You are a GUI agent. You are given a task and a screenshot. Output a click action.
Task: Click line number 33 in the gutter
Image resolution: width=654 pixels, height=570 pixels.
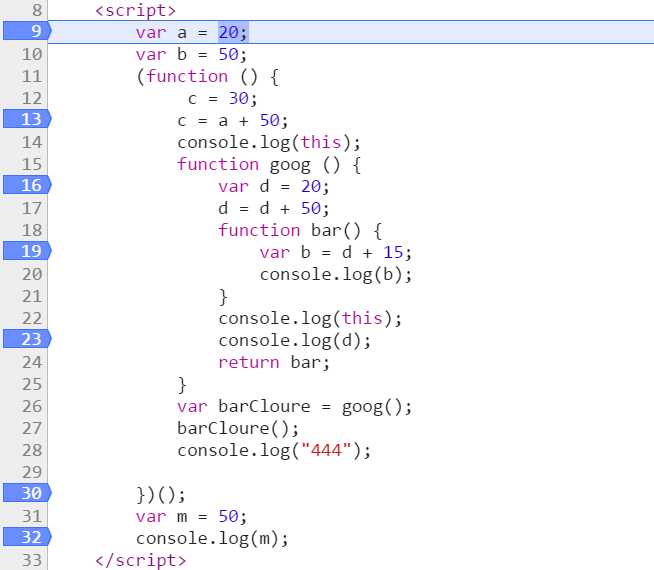32,560
